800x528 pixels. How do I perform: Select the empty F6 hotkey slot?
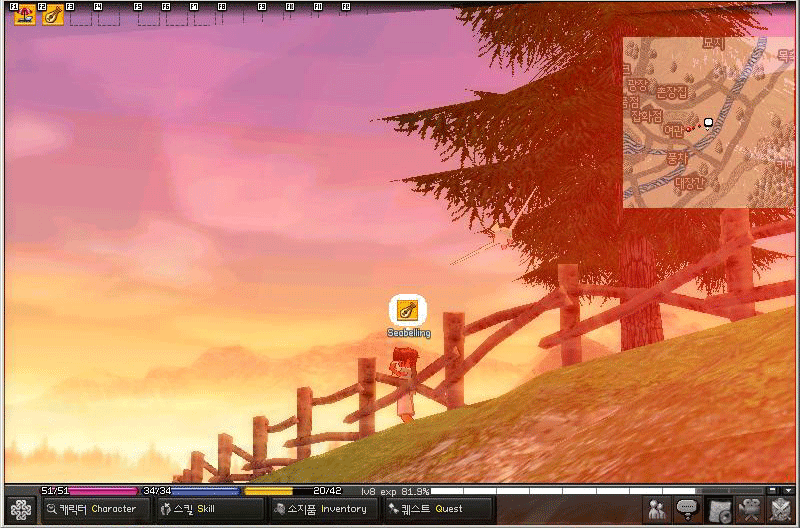(177, 15)
